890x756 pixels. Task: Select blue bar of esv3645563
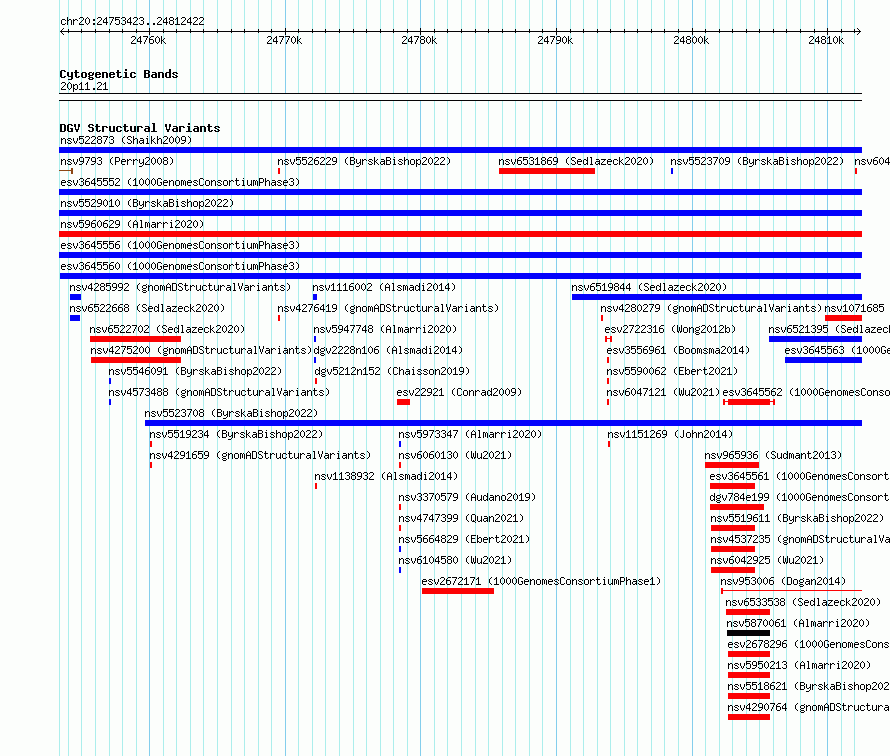pos(823,360)
